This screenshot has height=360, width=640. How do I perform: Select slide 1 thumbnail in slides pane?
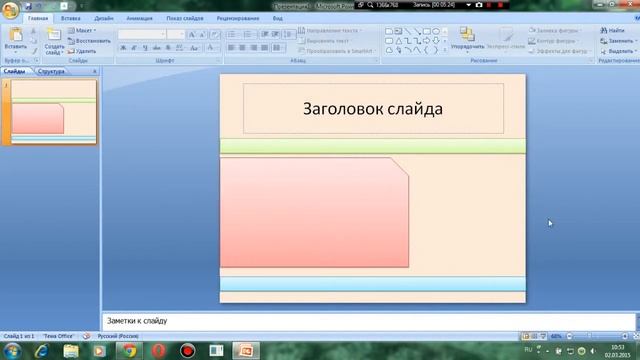pyautogui.click(x=54, y=111)
